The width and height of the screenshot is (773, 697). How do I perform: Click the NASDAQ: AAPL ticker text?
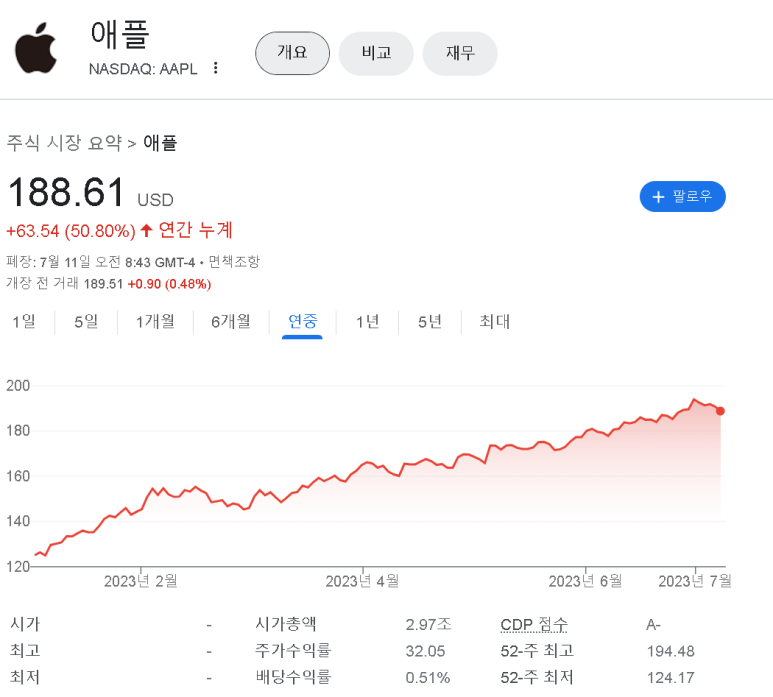tap(143, 69)
